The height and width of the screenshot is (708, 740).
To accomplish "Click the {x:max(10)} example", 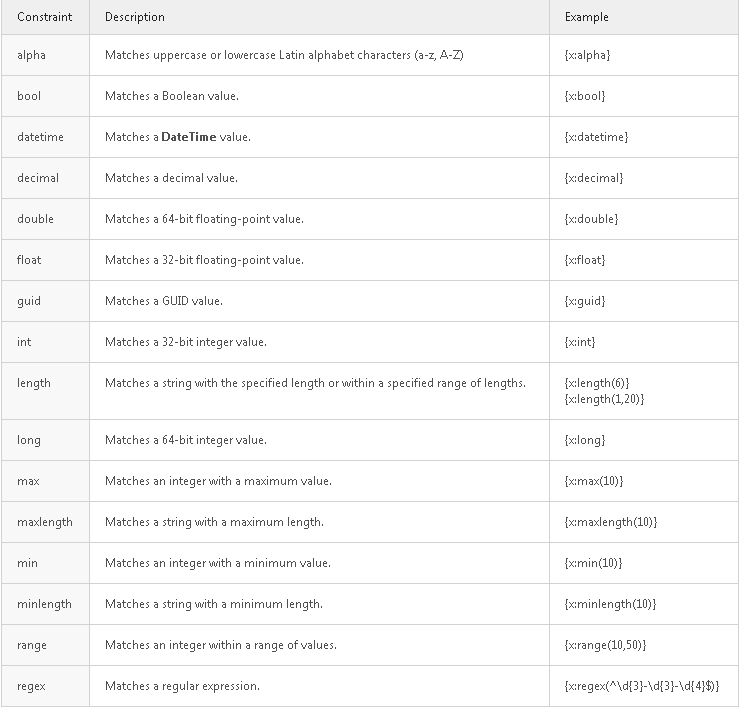I will (x=594, y=481).
